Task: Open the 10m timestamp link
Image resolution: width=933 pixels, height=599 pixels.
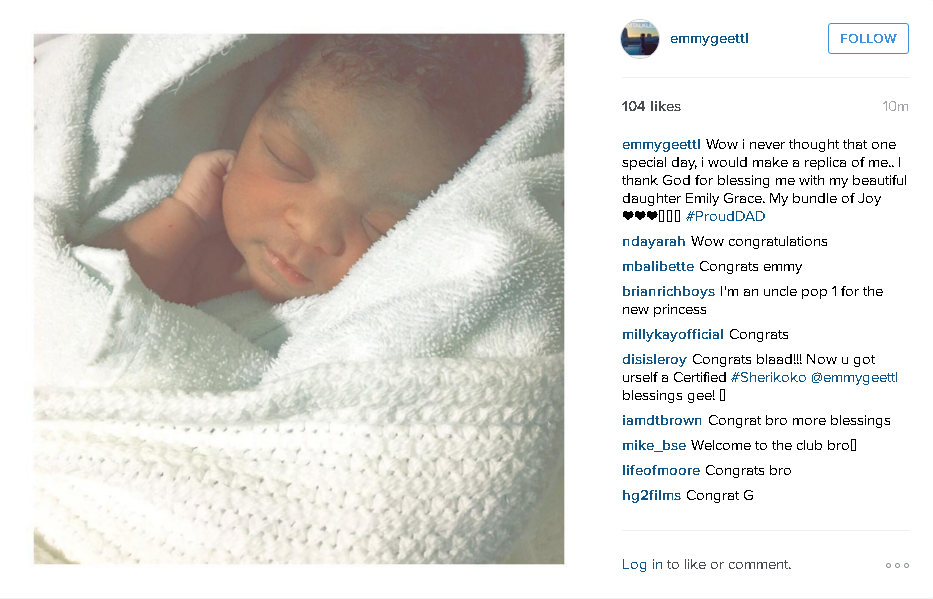Action: (895, 106)
